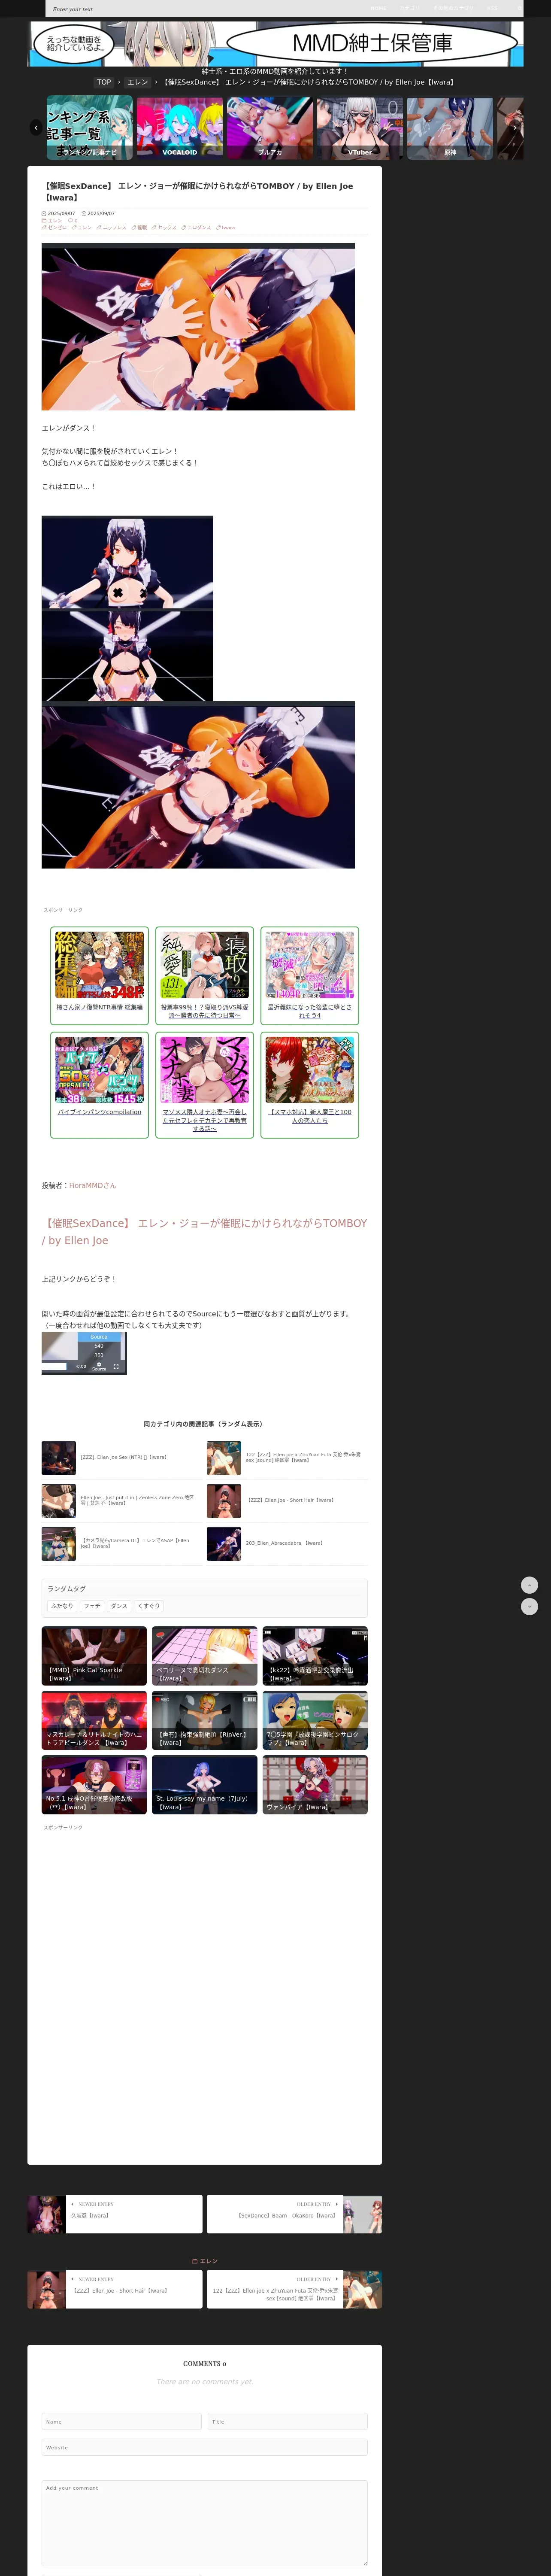Open the category NEWER ENTRY 'Short Hair' card
551x2576 pixels.
(115, 2289)
